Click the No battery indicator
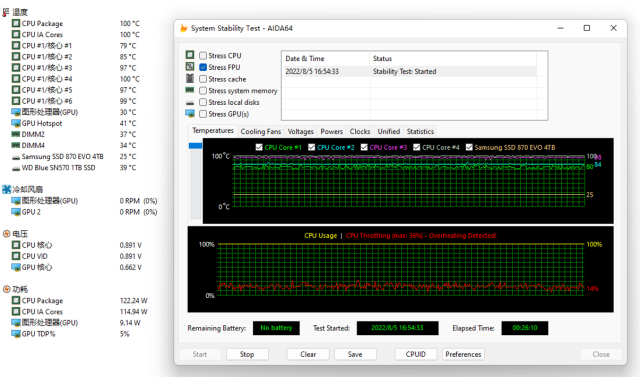 pos(276,328)
